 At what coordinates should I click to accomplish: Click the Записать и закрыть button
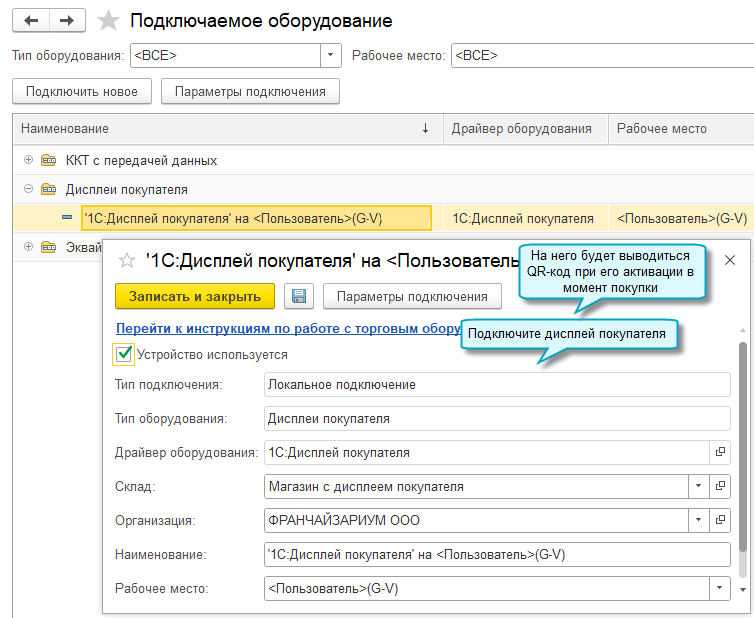click(x=195, y=296)
